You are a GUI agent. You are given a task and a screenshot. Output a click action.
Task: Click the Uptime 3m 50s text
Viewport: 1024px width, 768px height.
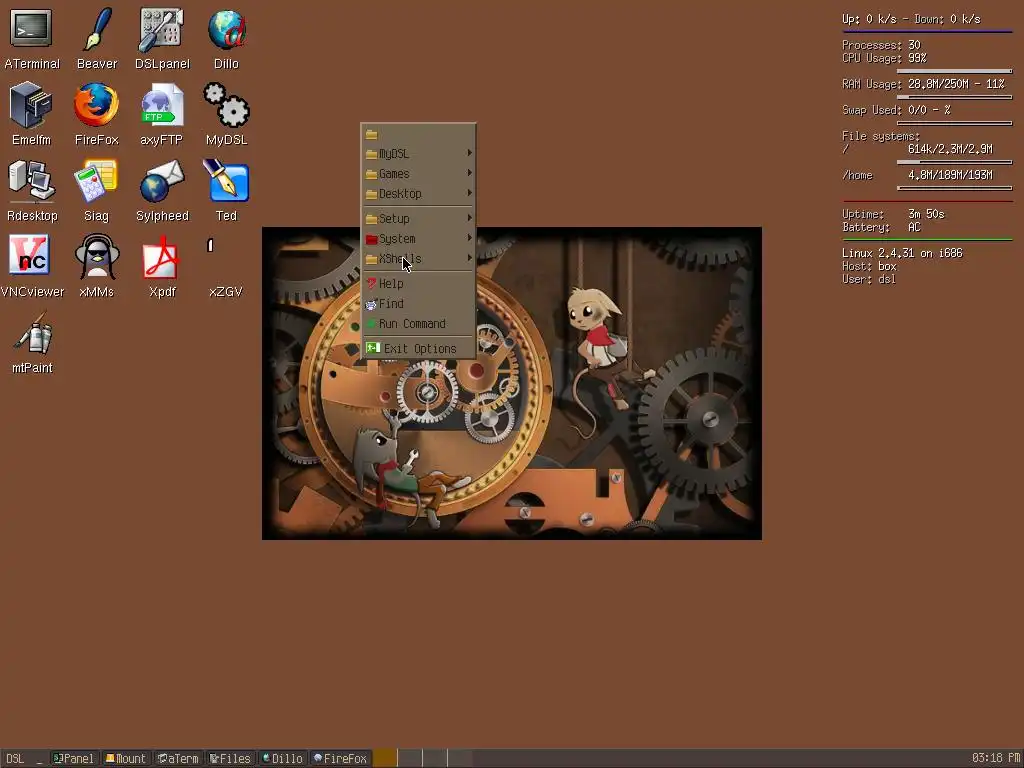point(893,214)
